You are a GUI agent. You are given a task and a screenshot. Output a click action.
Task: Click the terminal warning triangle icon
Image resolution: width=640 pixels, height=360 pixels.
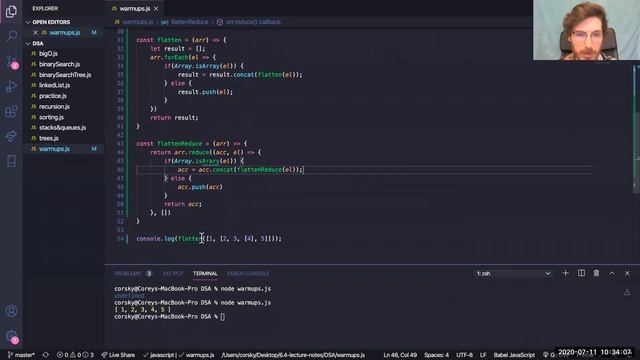(627, 292)
